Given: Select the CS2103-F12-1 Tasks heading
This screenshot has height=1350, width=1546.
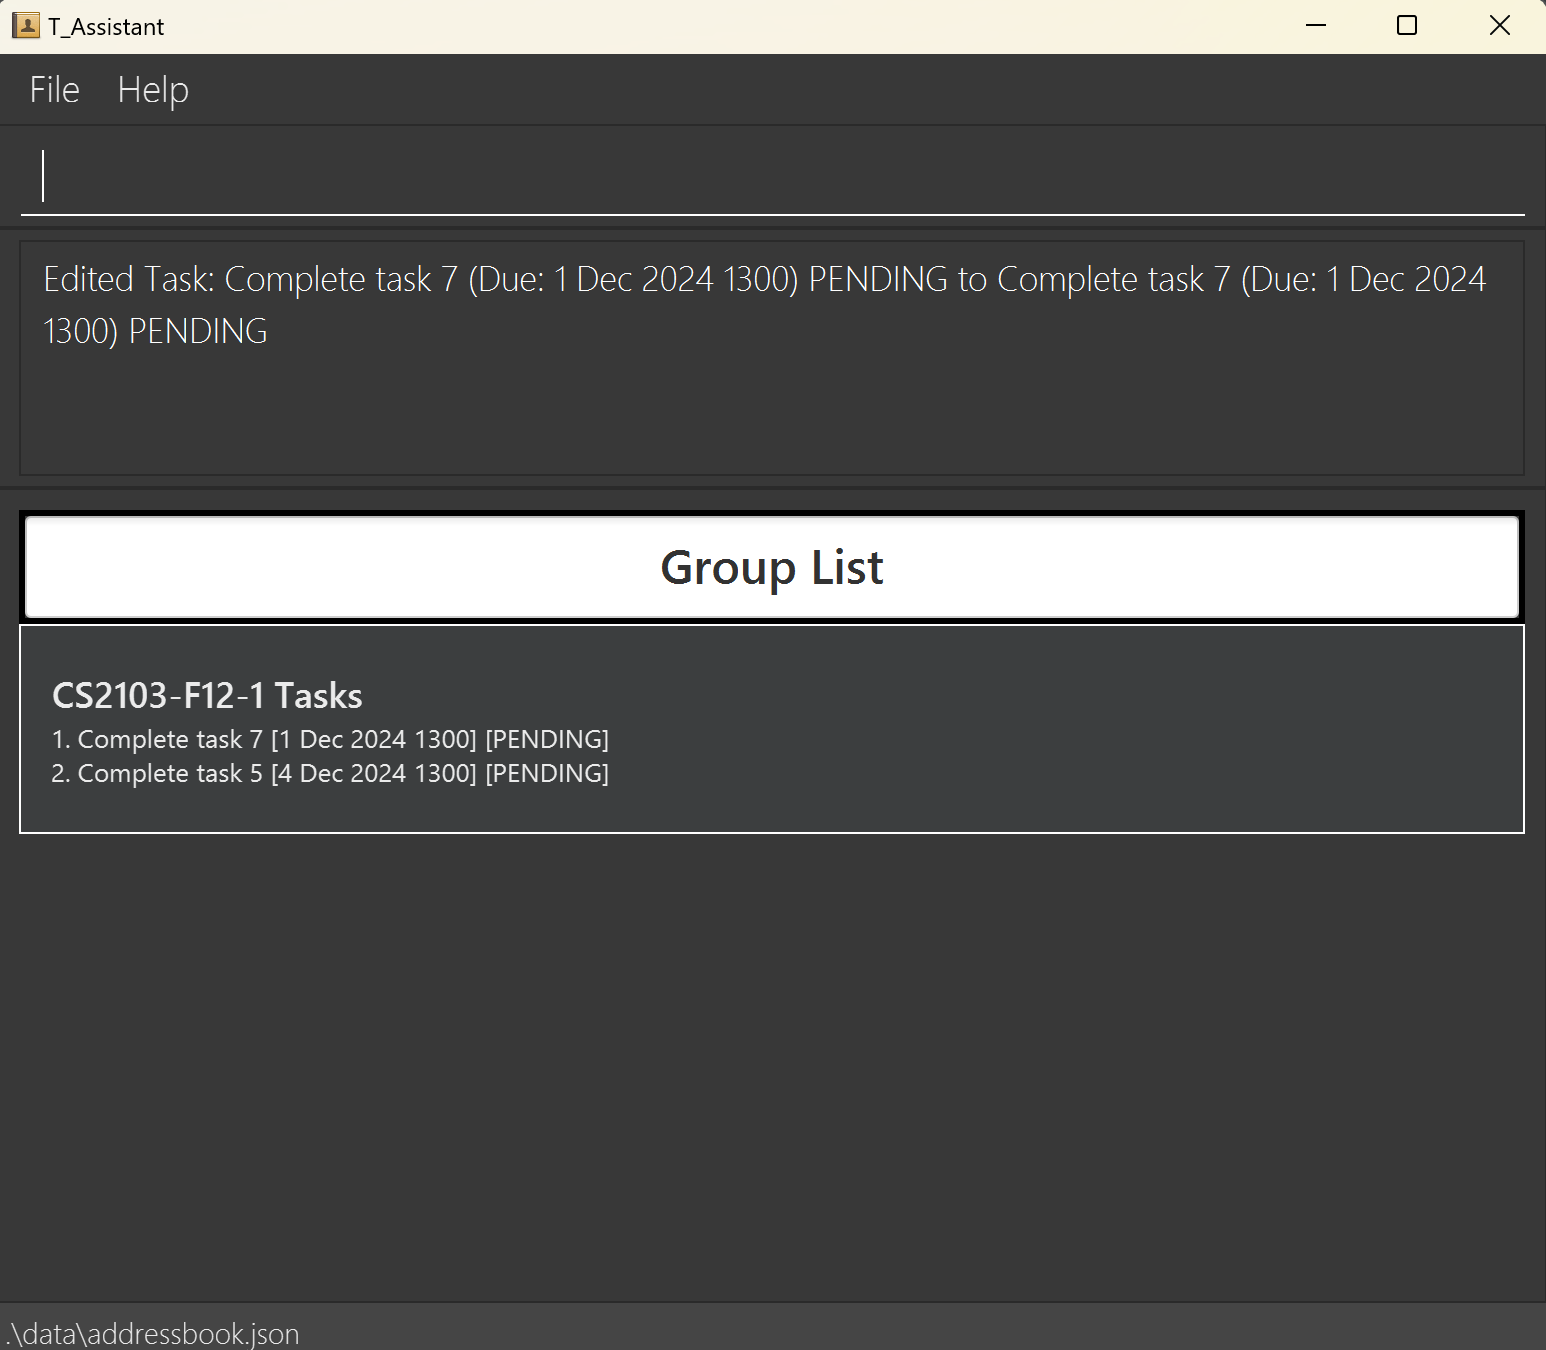Looking at the screenshot, I should point(207,696).
